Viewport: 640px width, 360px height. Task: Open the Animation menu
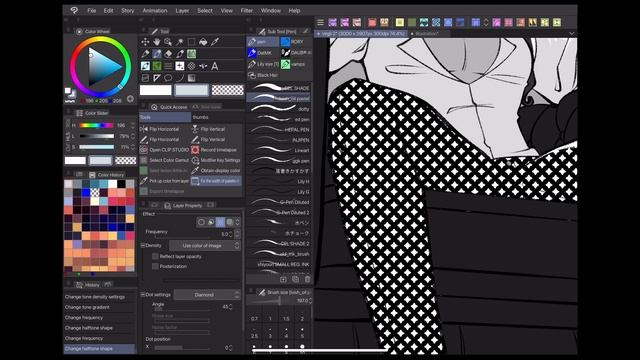point(155,11)
